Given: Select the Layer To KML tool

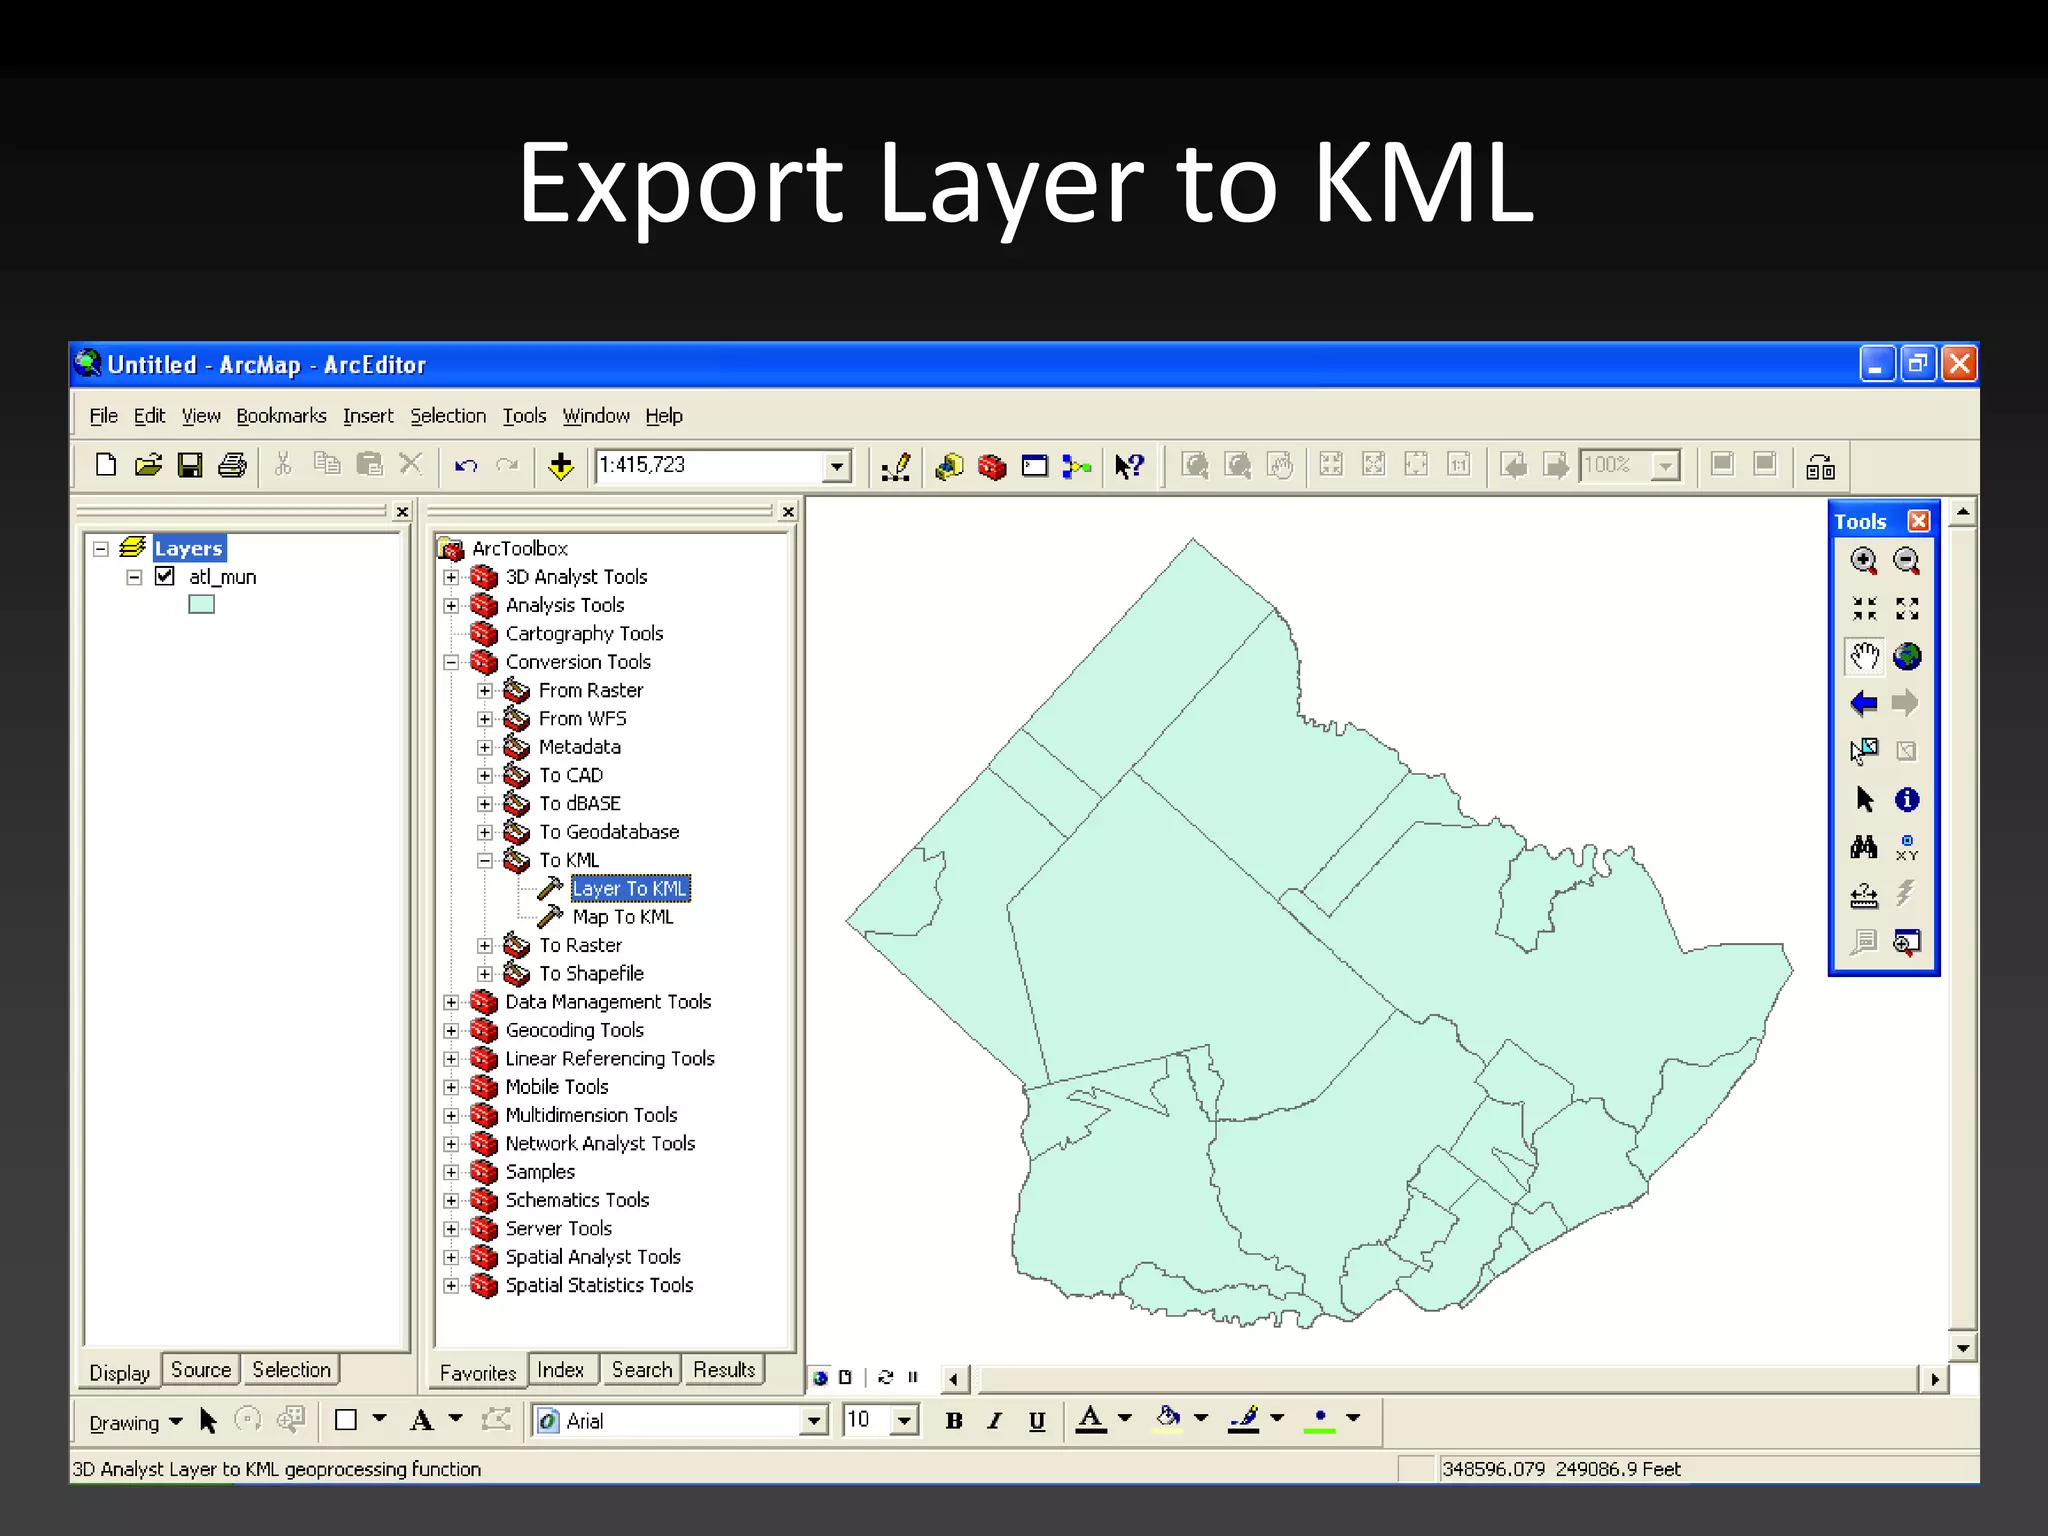Looking at the screenshot, I should point(629,888).
